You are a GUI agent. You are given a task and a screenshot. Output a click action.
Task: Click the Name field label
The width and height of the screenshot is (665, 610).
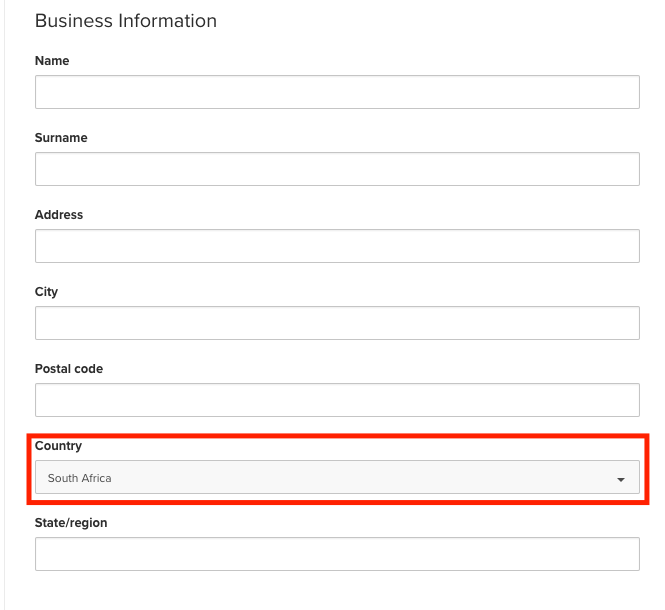pyautogui.click(x=52, y=61)
